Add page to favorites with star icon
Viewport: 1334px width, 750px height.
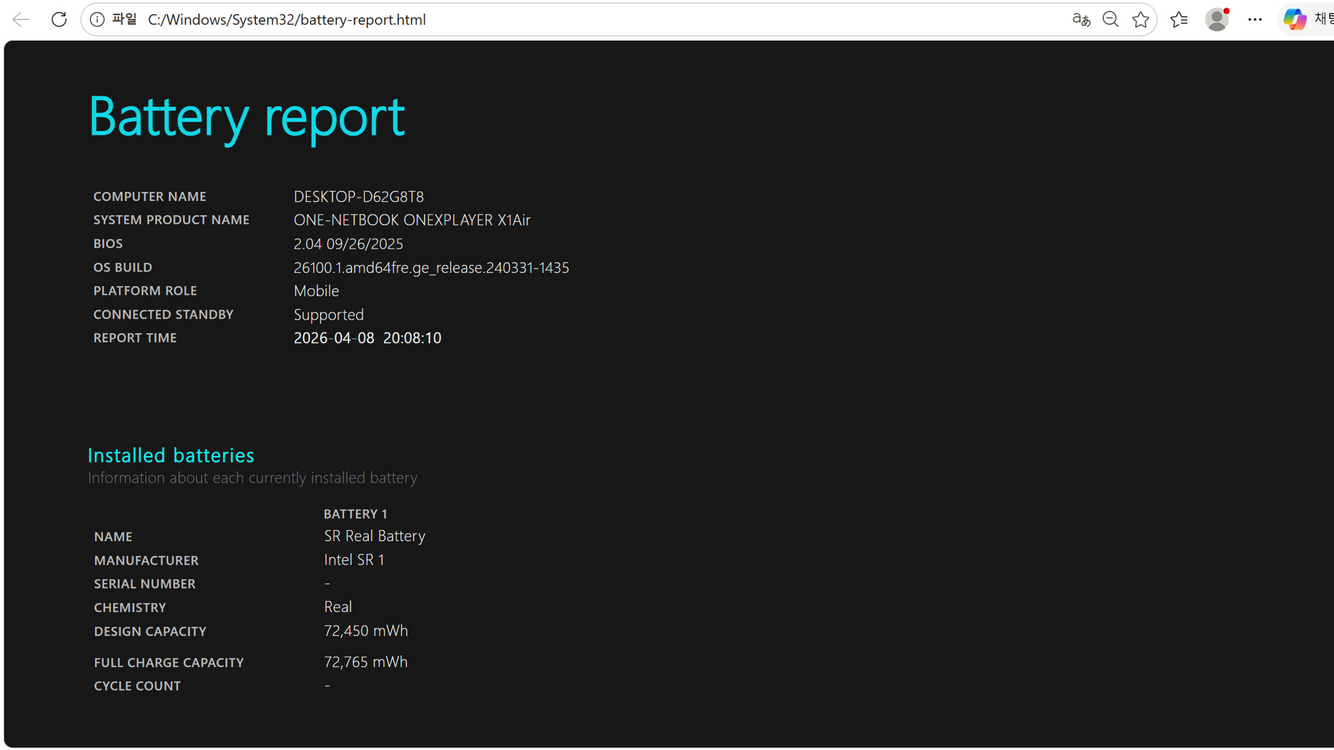[x=1141, y=19]
